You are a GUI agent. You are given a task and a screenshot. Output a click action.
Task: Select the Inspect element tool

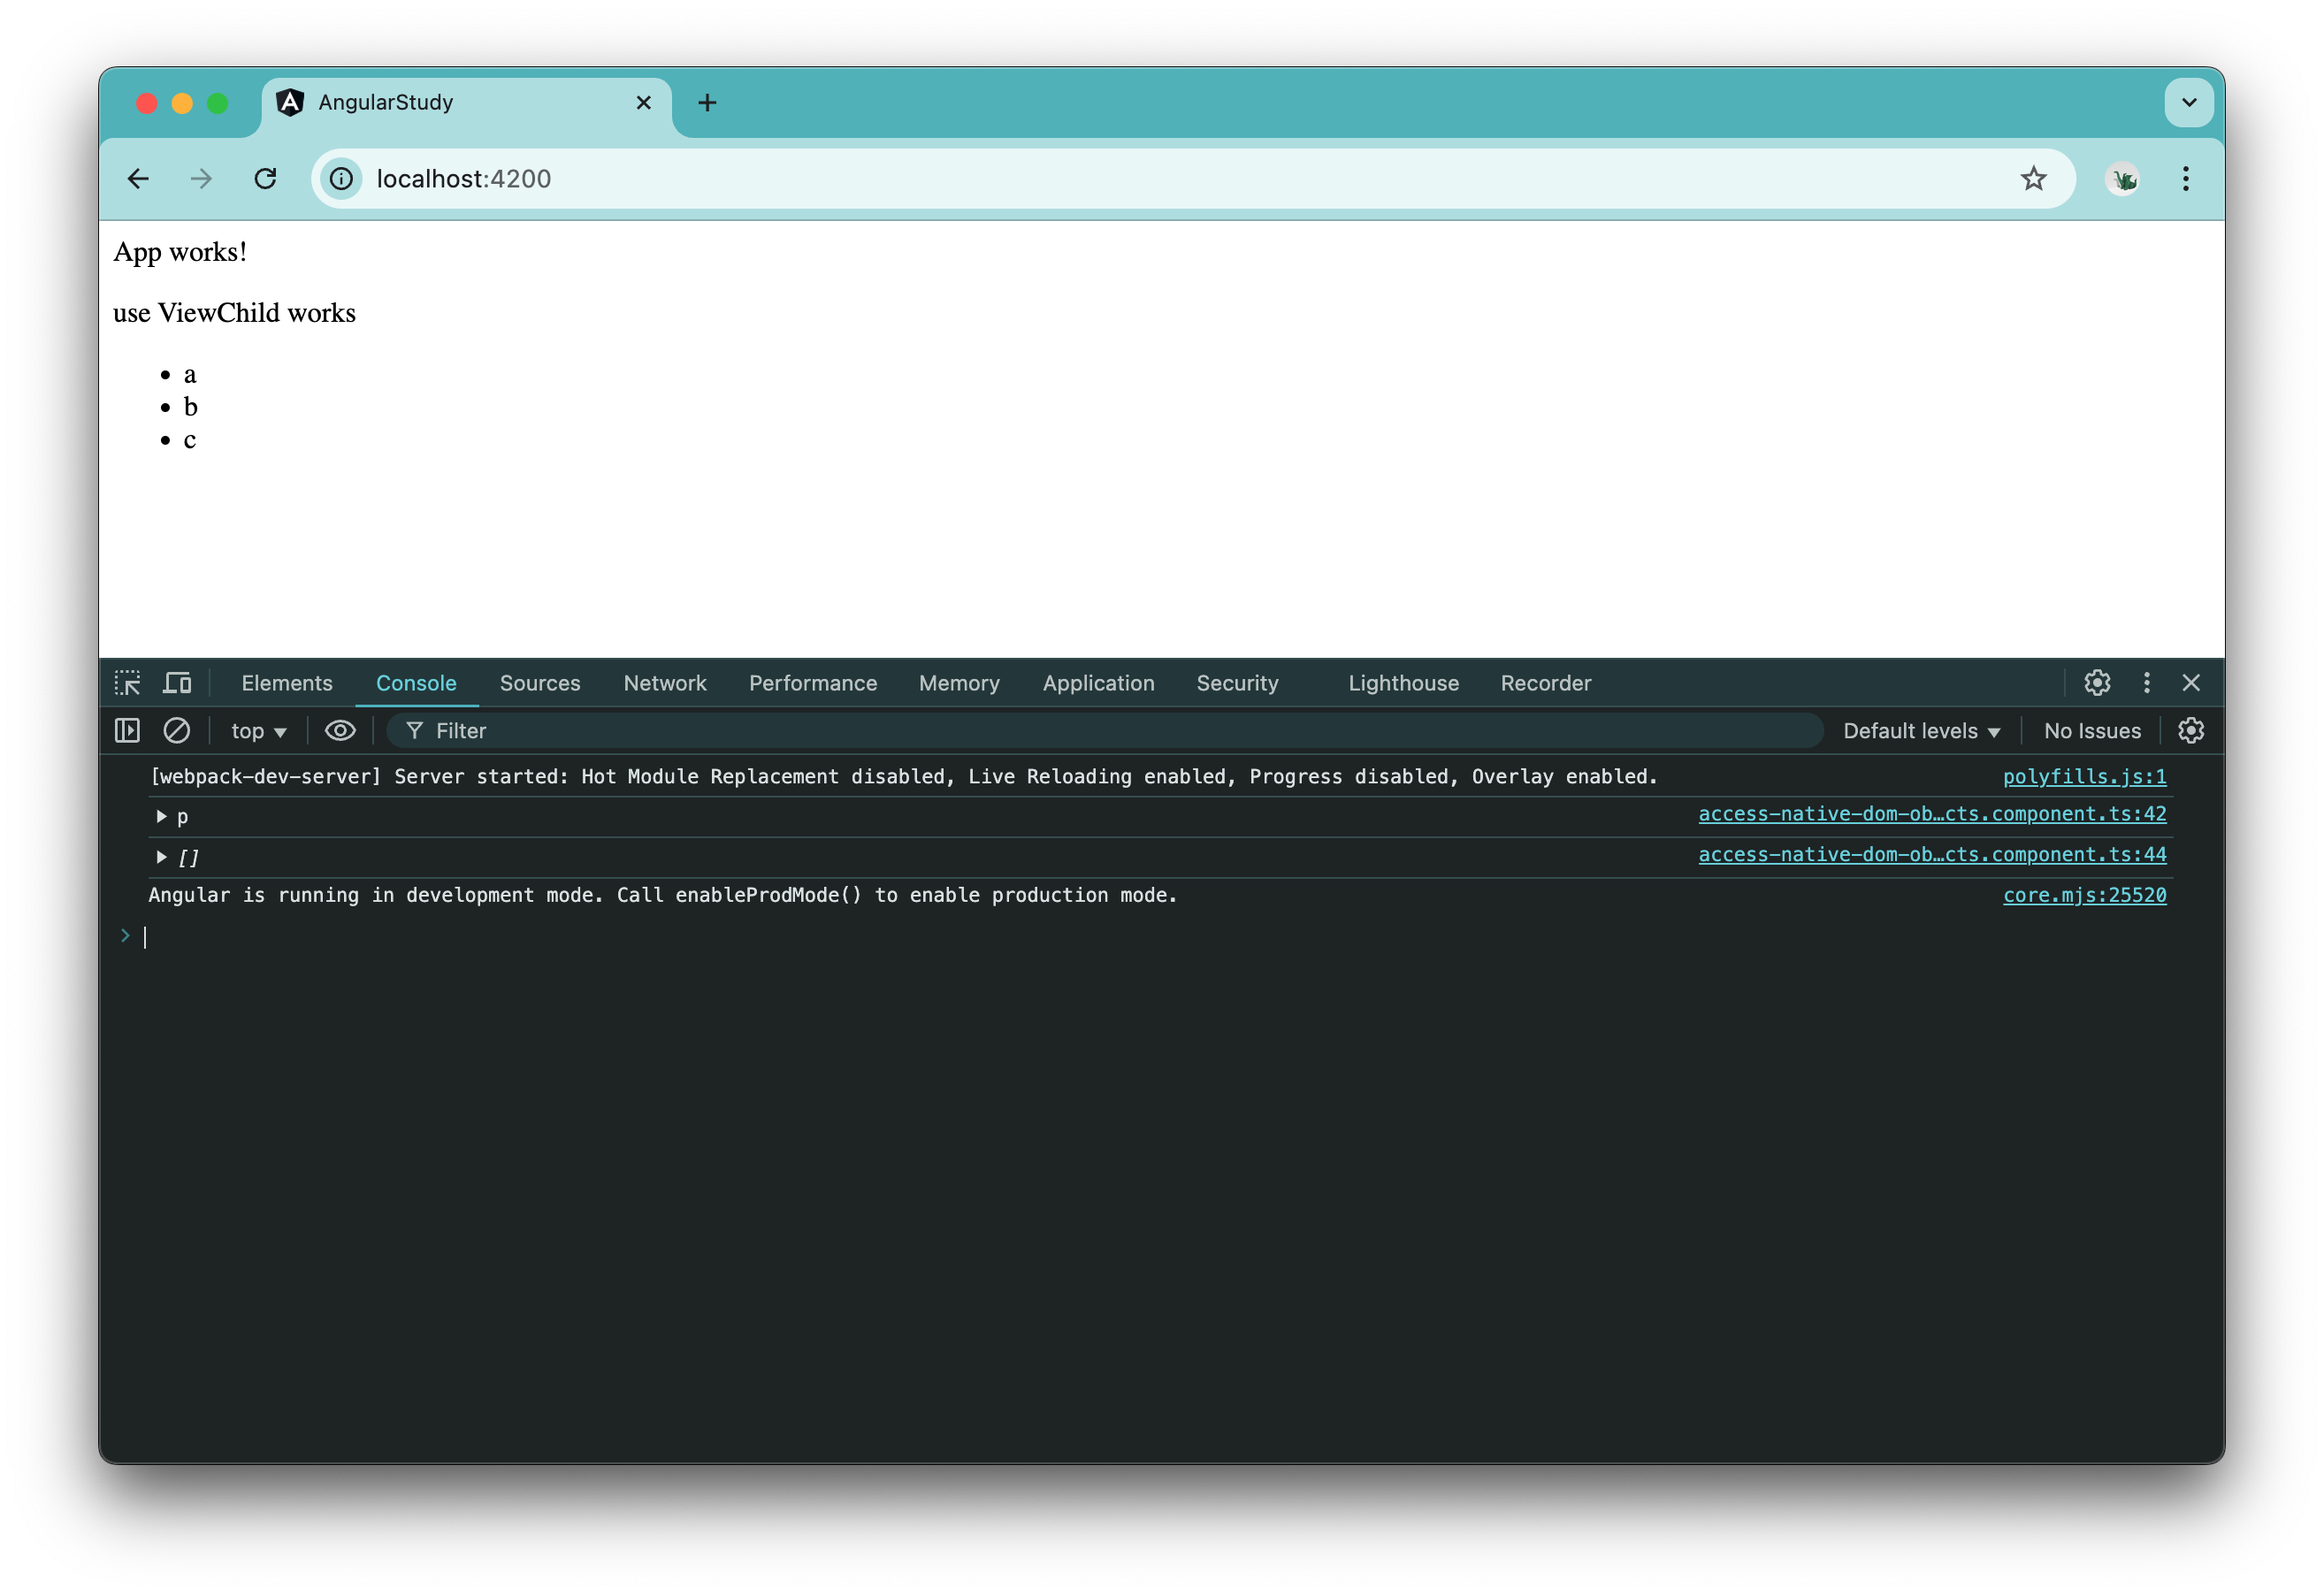(128, 682)
